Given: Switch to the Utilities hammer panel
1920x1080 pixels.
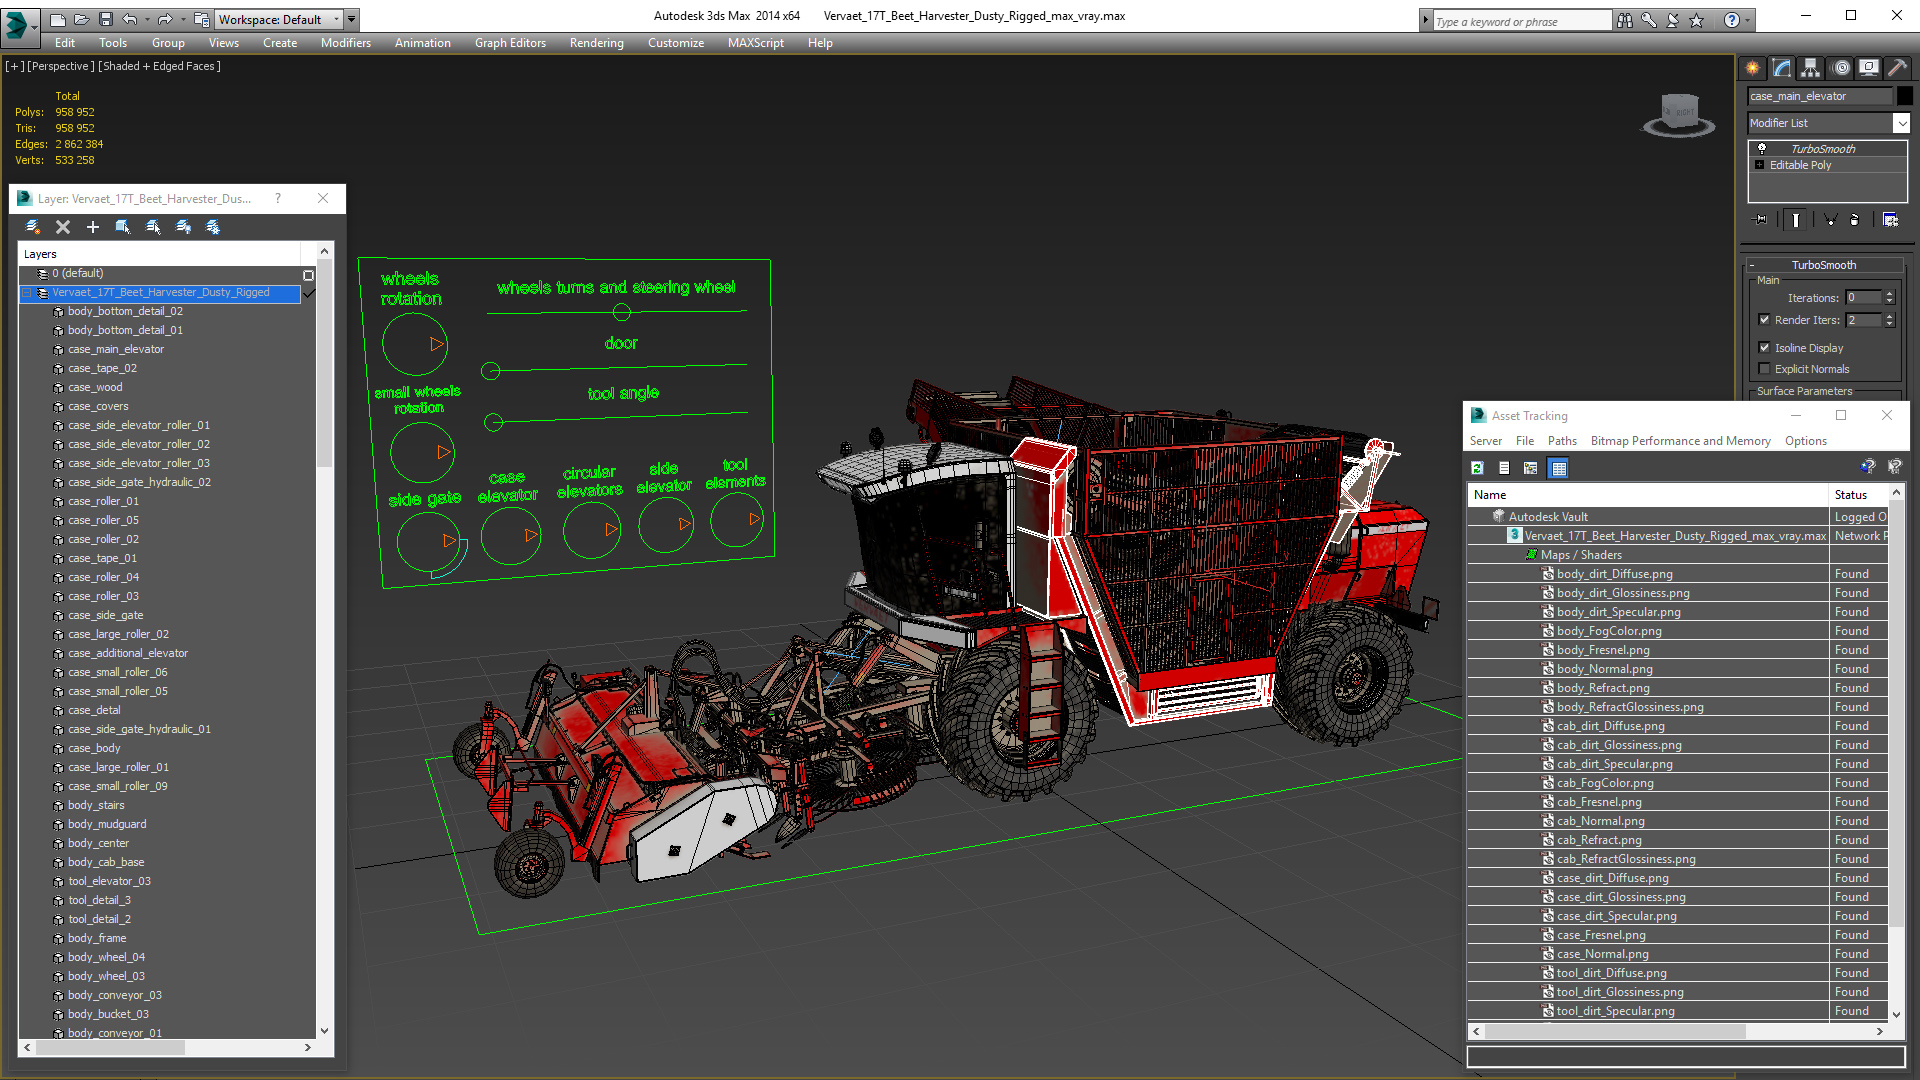Looking at the screenshot, I should pos(1898,68).
